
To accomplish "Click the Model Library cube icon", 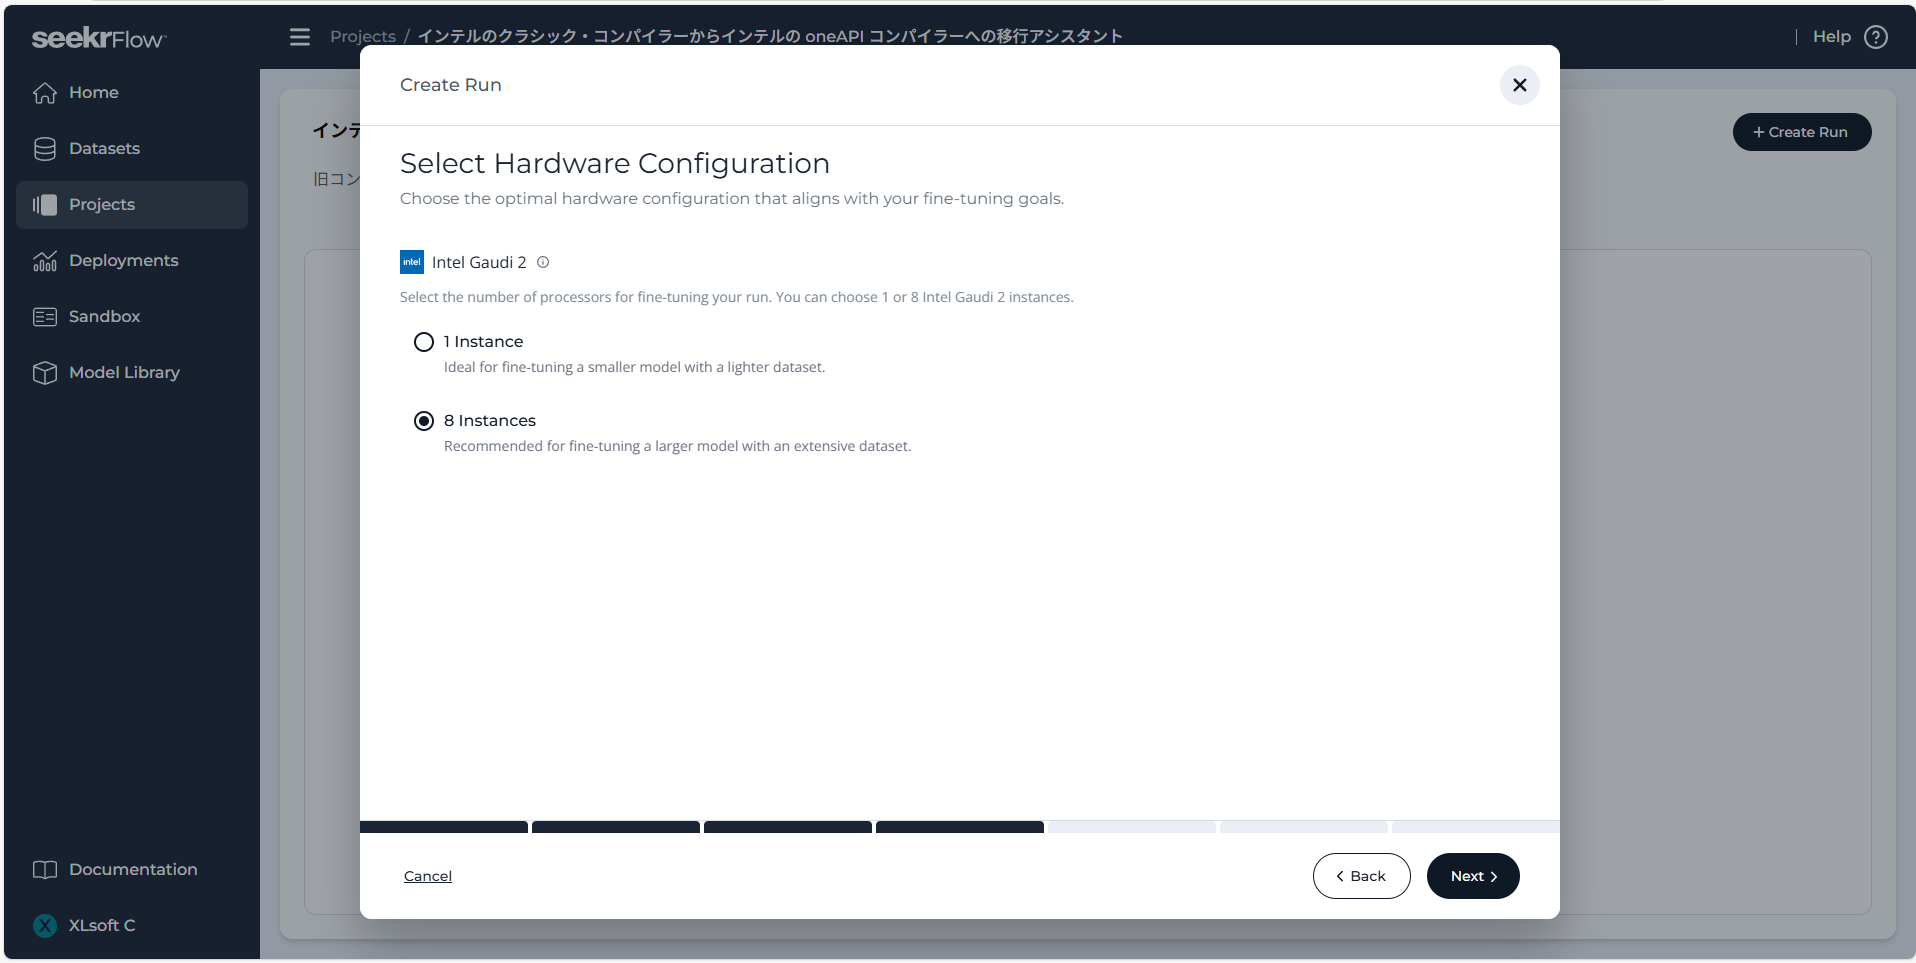I will pos(45,373).
